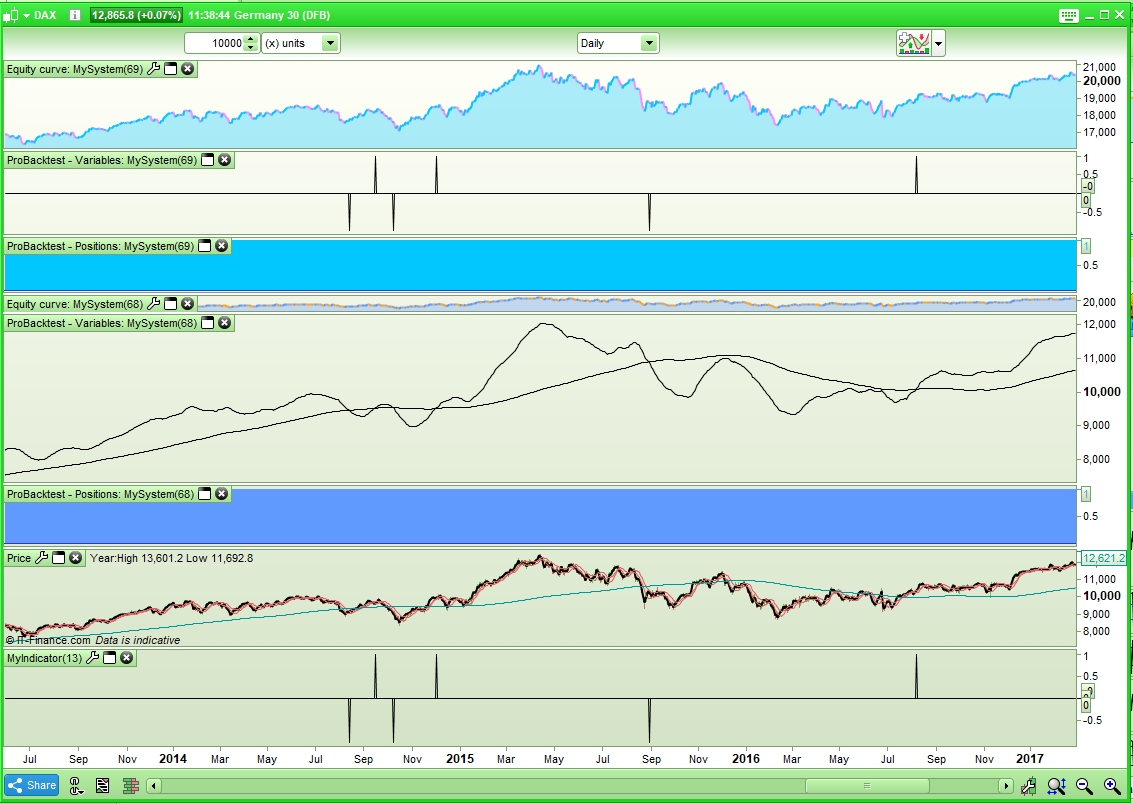Decrease quantity with the down stepper arrow
Screen dimensions: 1133x804
click(x=251, y=48)
